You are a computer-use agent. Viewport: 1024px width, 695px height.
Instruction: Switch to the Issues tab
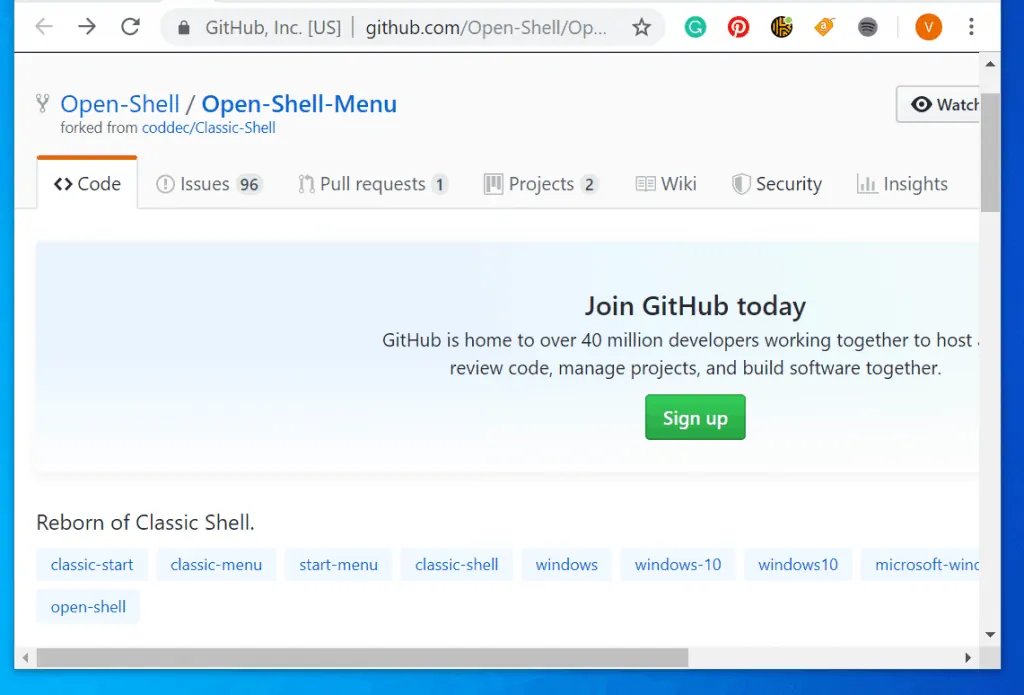click(x=209, y=184)
